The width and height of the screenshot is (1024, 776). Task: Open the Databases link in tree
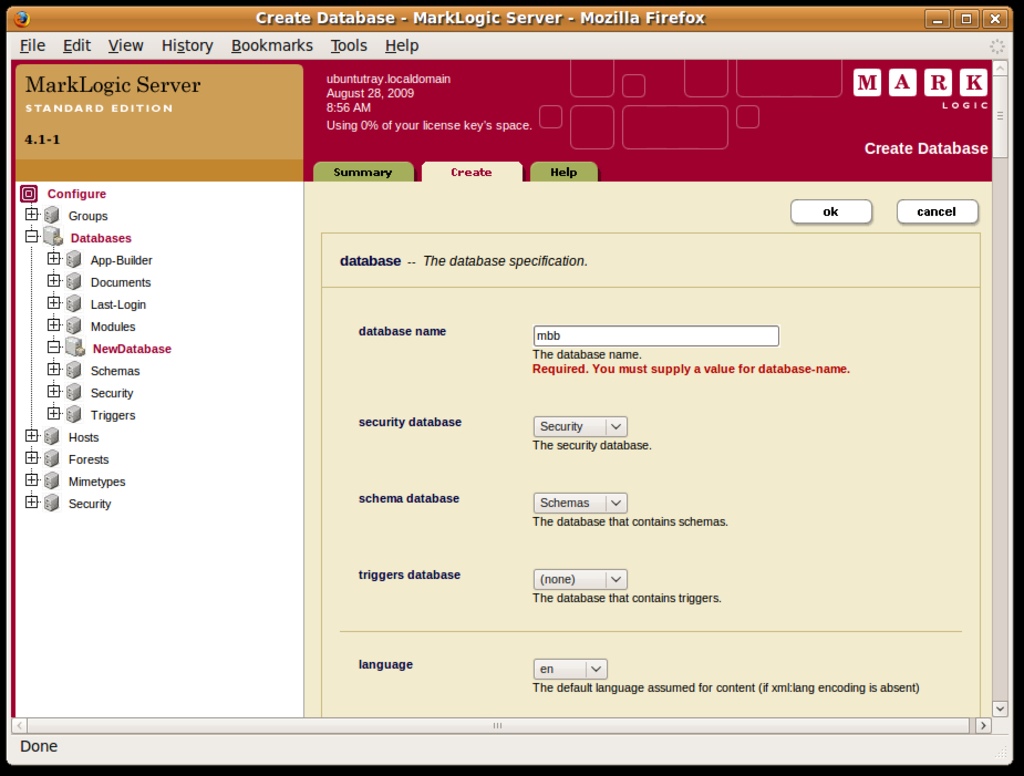click(x=101, y=238)
